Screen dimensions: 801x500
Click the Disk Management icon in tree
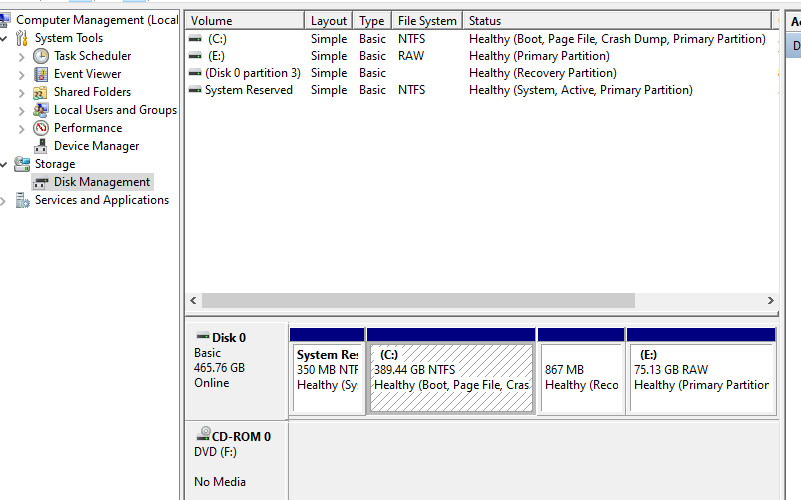[x=41, y=182]
